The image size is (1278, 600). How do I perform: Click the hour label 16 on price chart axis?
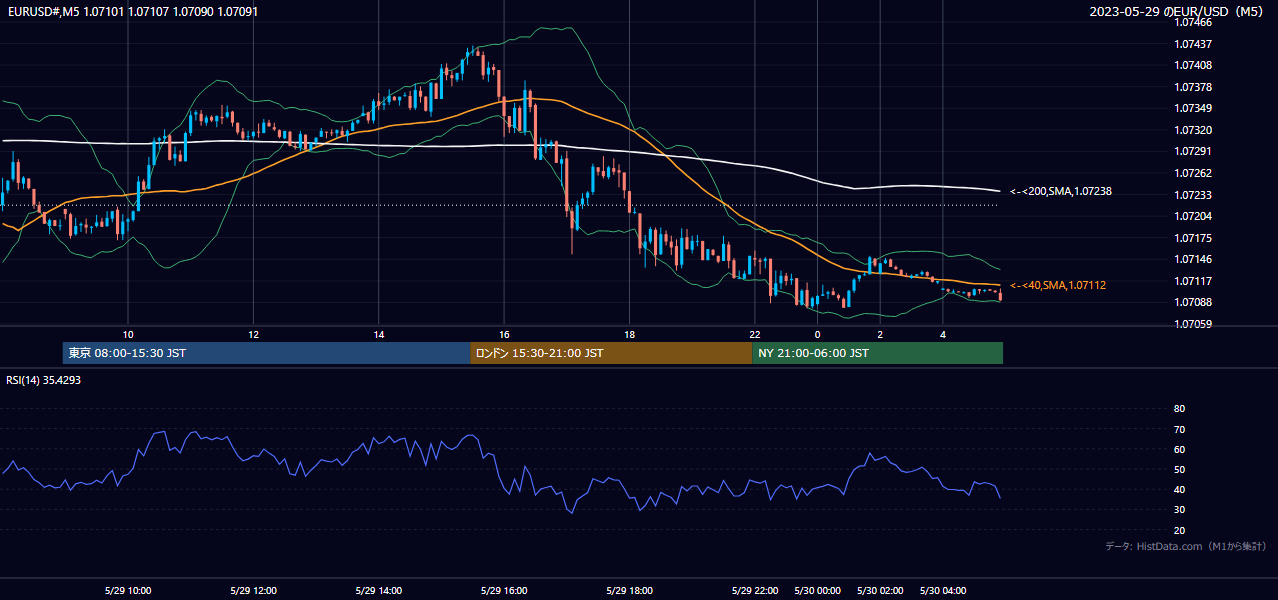504,334
